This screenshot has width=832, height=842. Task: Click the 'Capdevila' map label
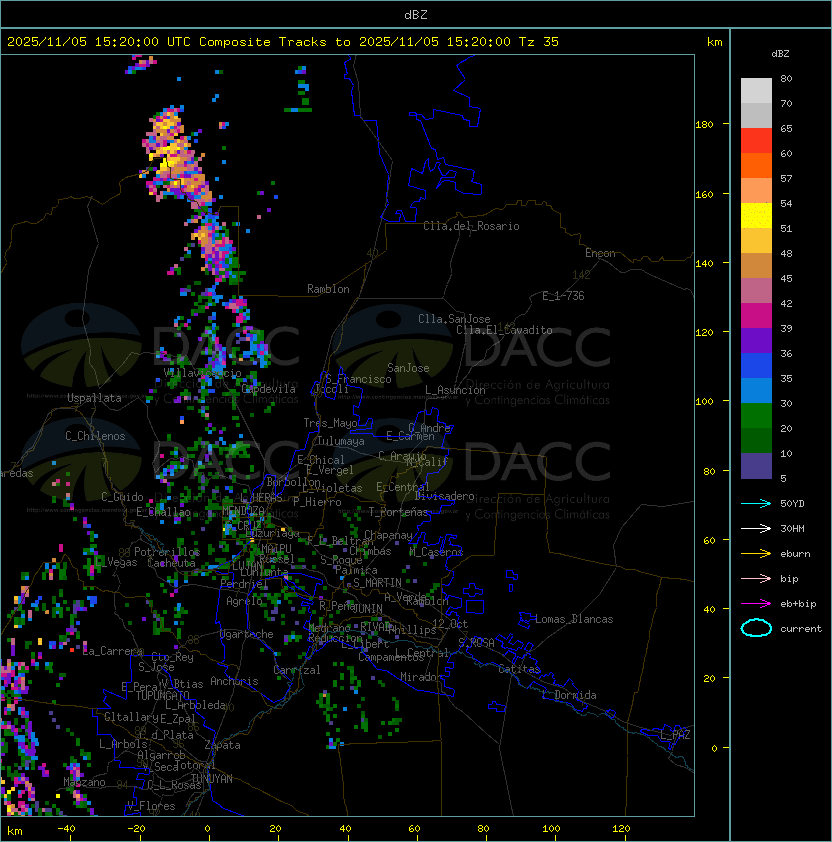268,389
